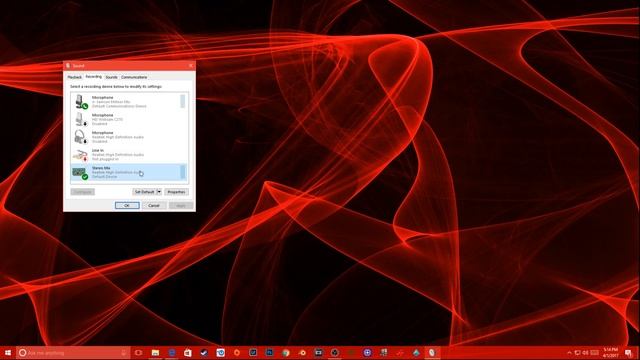Image resolution: width=640 pixels, height=360 pixels.
Task: Open Task View from the taskbar
Action: (x=138, y=353)
